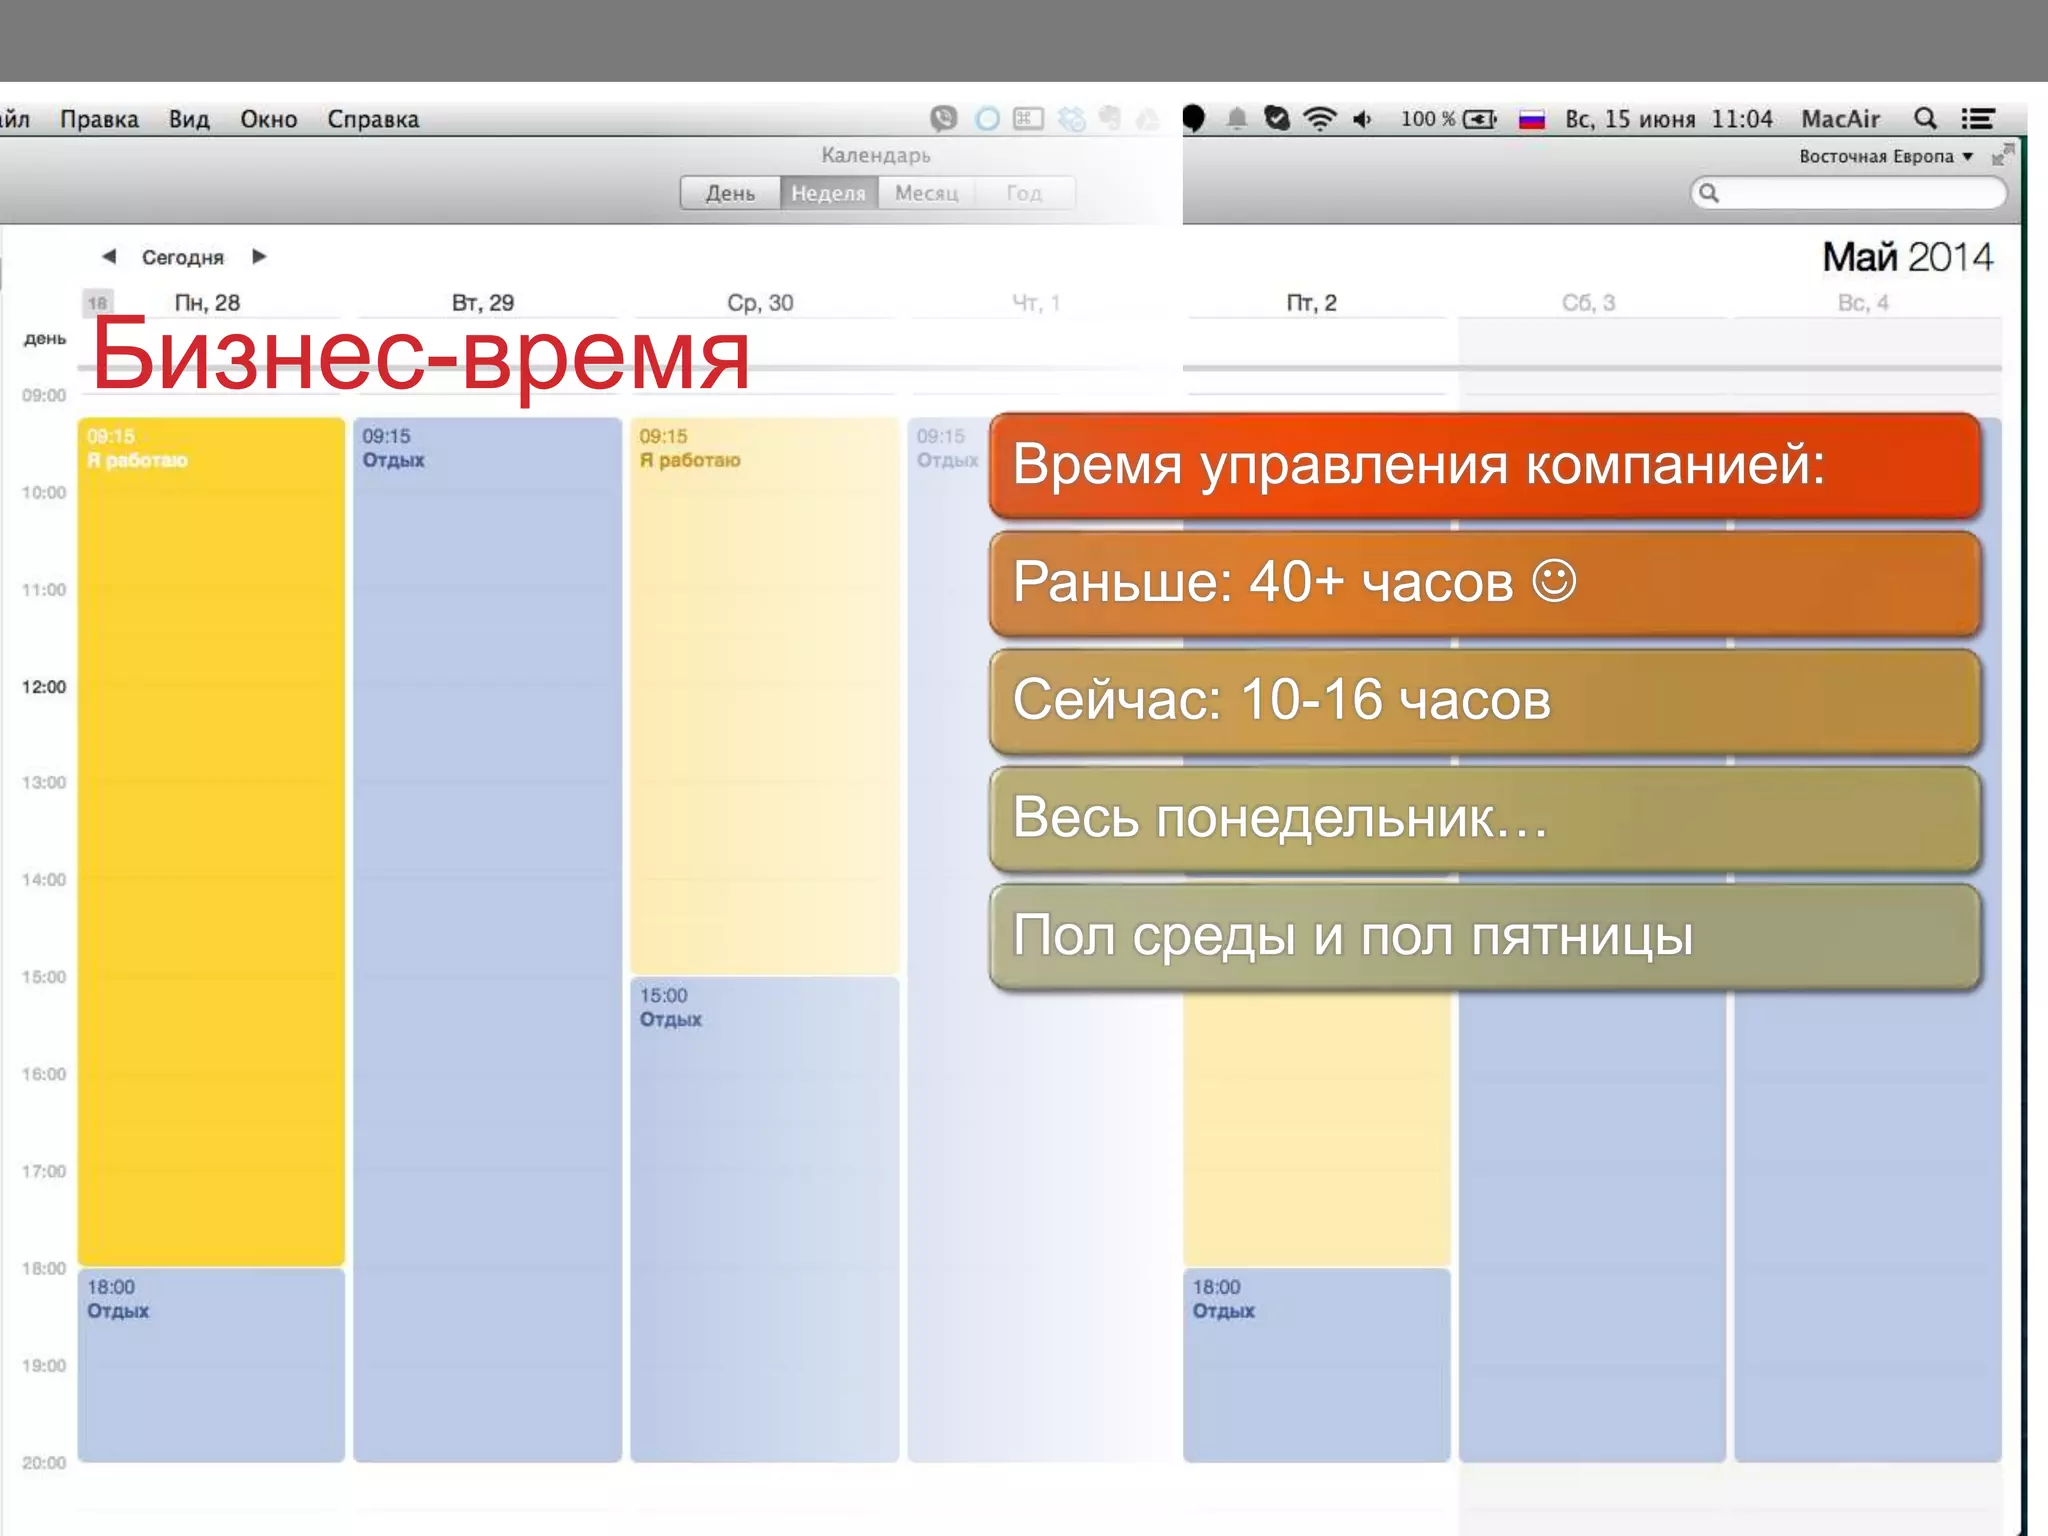This screenshot has width=2048, height=1536.
Task: Select Tuesday 09:15 Отдых event
Action: click(487, 940)
